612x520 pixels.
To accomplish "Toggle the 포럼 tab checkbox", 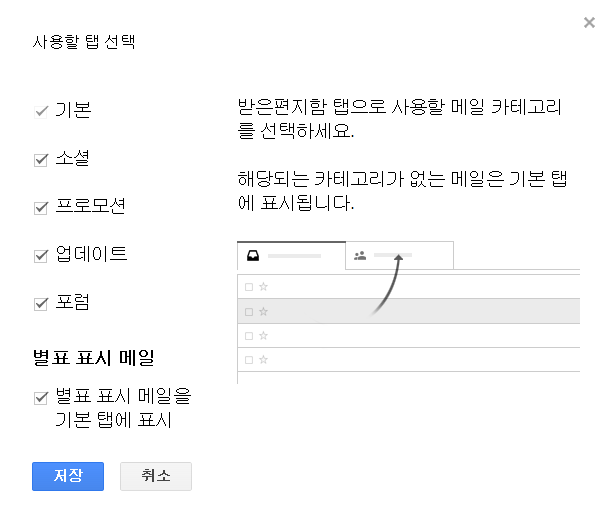I will coord(41,304).
